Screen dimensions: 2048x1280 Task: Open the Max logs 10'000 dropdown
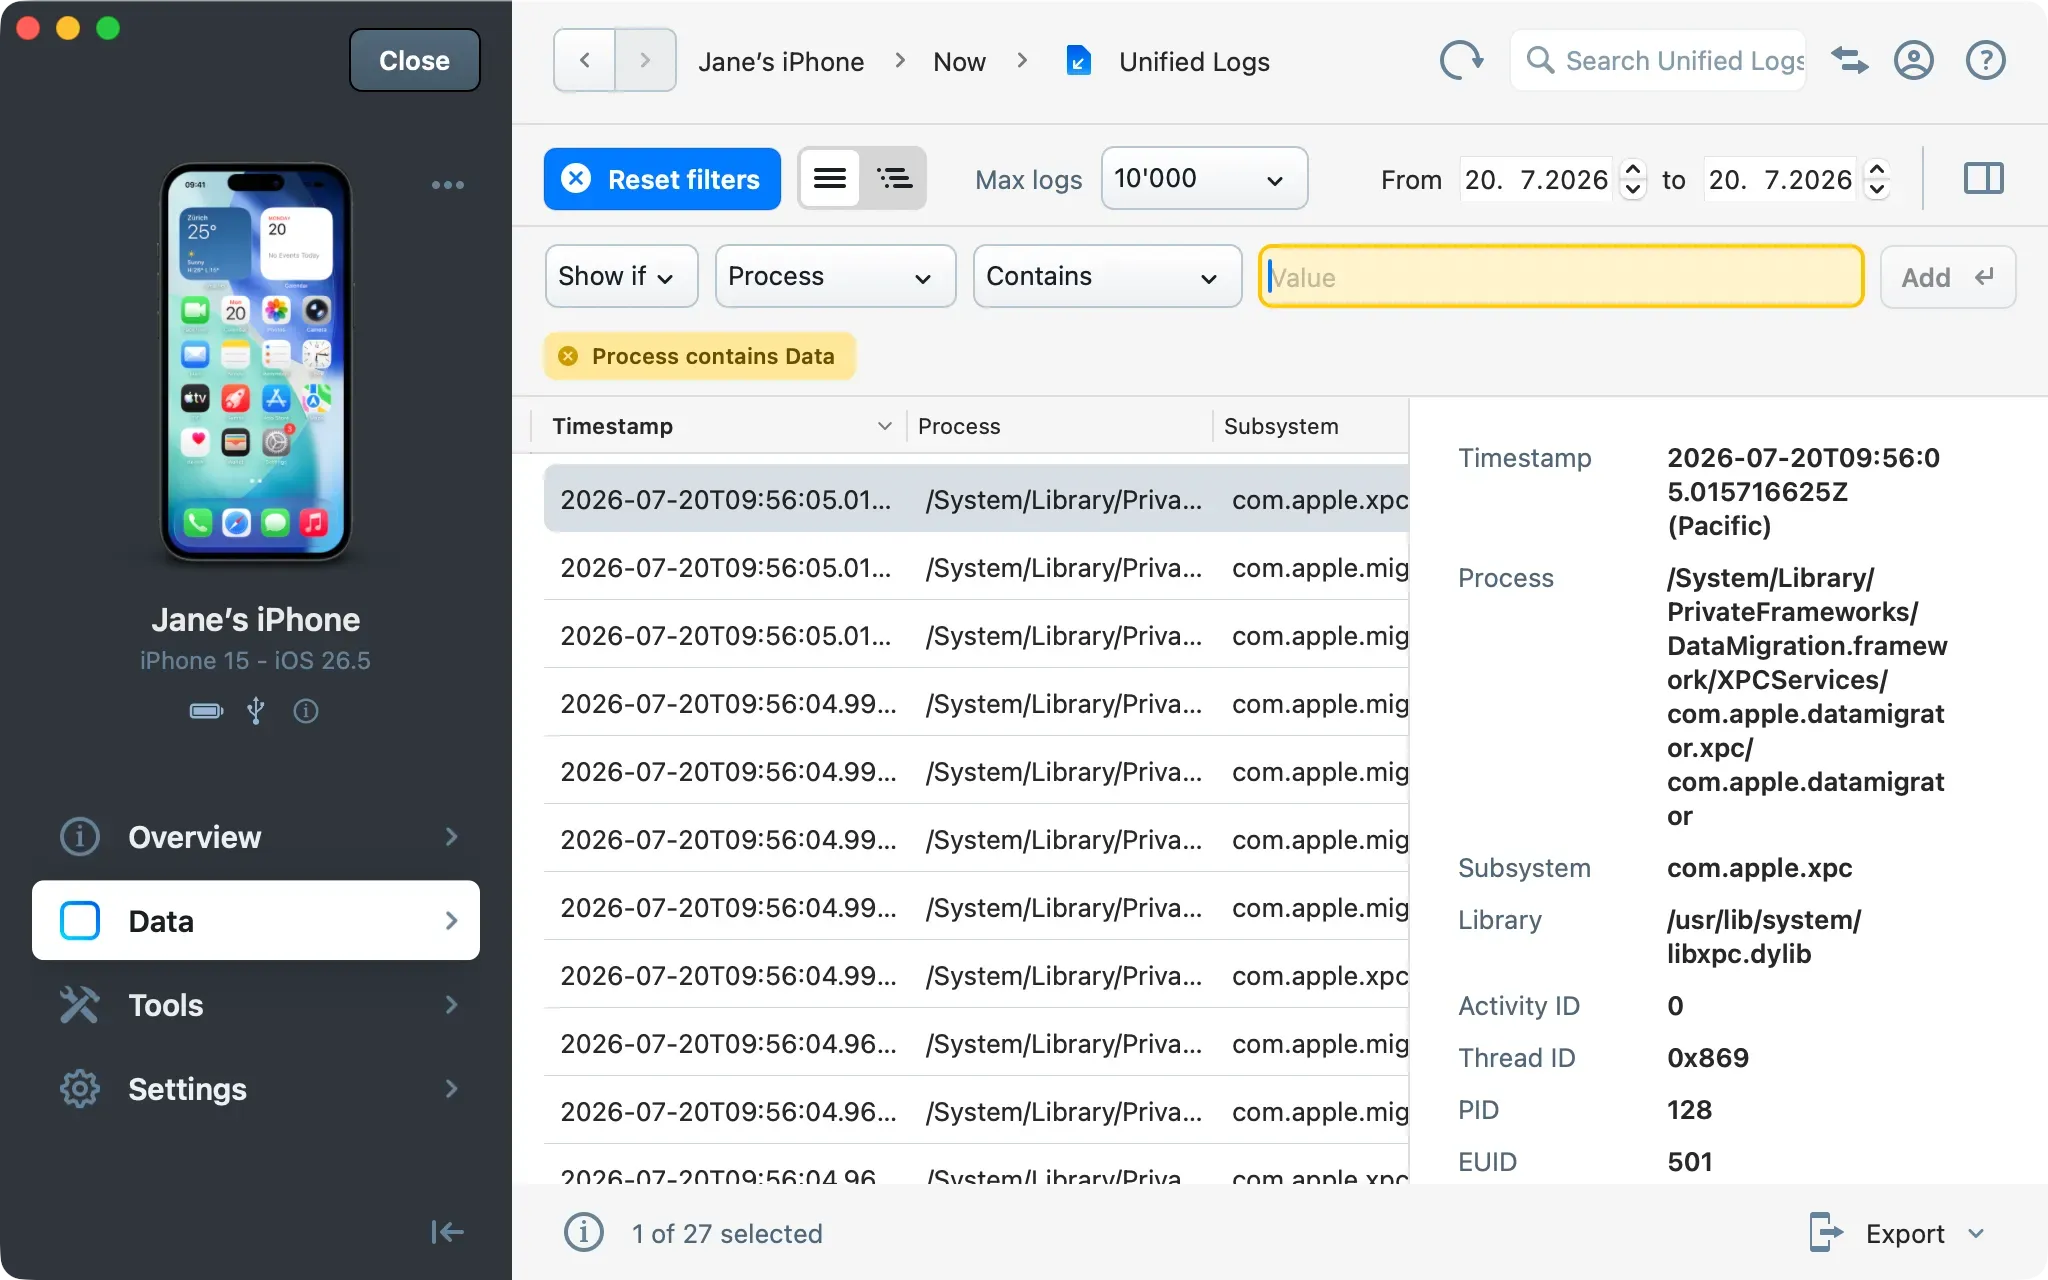(x=1204, y=179)
